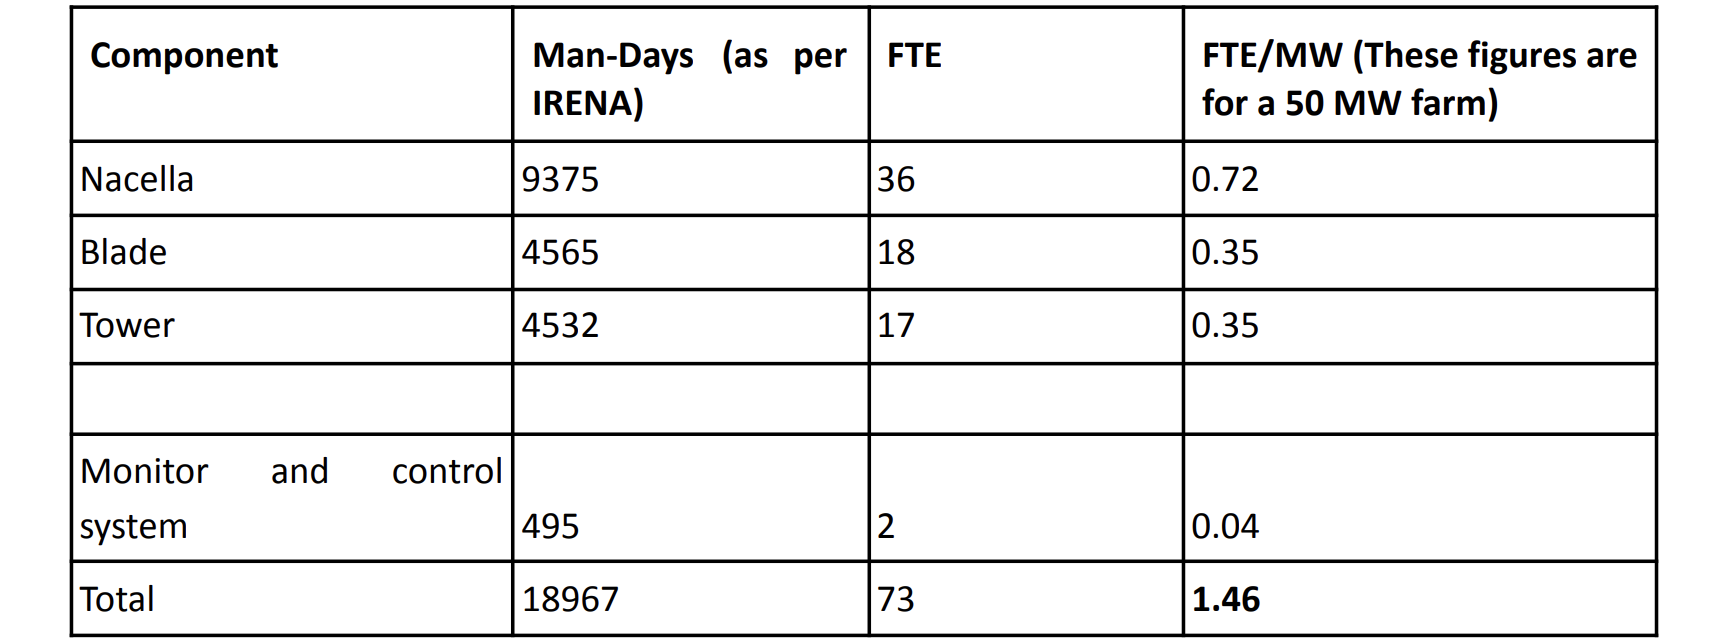Select the FTE value 17 for Tower
This screenshot has width=1726, height=640.
click(x=1026, y=325)
